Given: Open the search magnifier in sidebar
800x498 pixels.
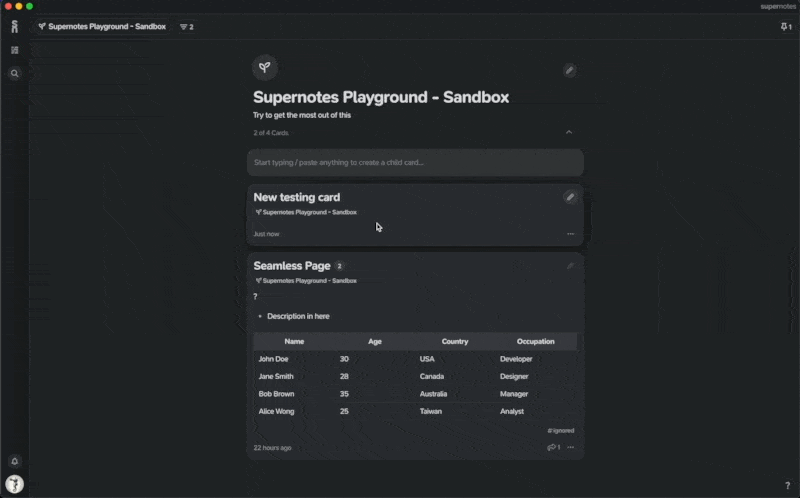Looking at the screenshot, I should 14,73.
